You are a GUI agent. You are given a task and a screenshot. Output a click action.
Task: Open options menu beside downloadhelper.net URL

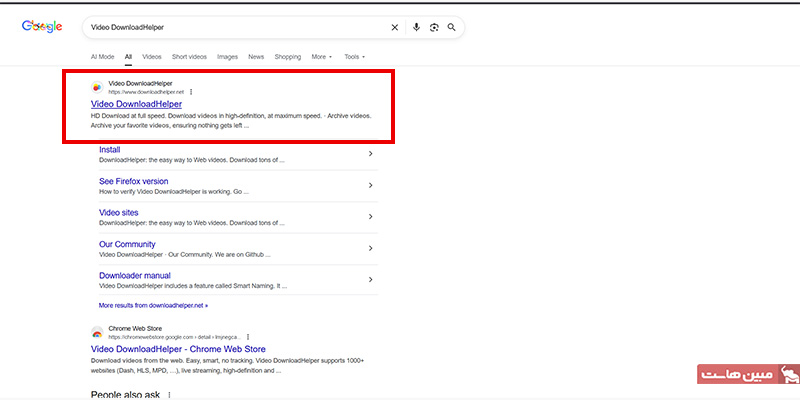click(x=190, y=91)
